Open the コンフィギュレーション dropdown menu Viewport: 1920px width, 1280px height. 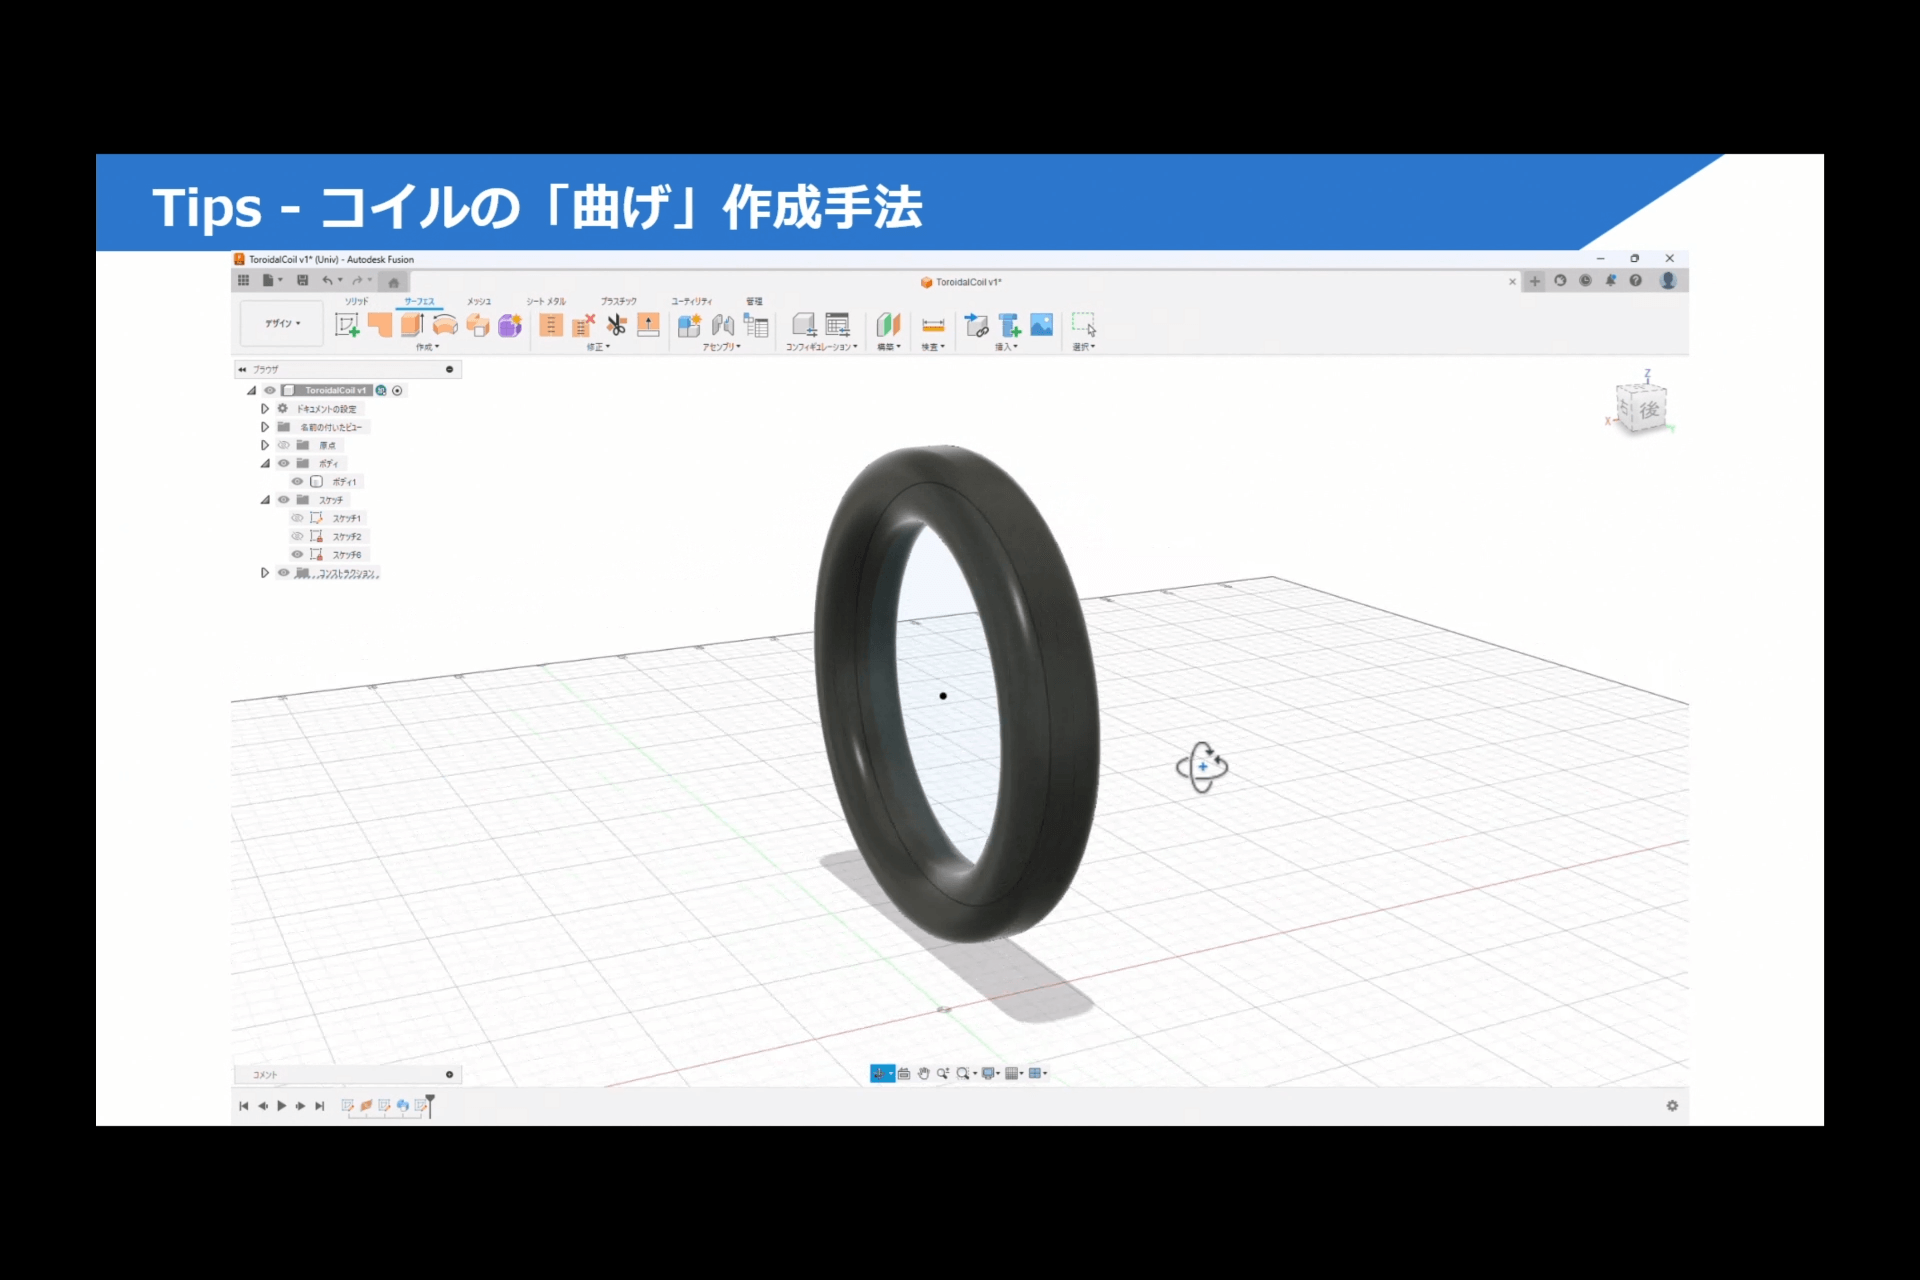coord(821,347)
